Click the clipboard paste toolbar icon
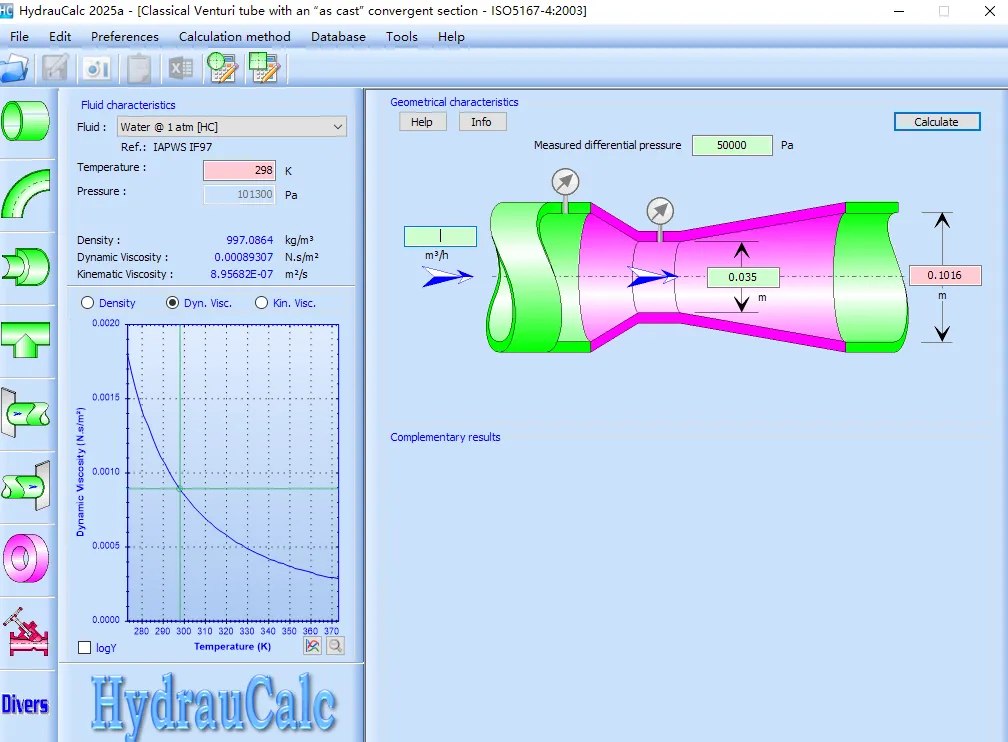 [x=139, y=68]
